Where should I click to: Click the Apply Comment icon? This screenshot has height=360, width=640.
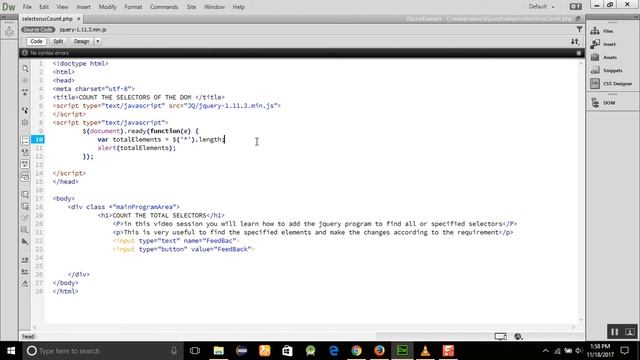(25, 194)
